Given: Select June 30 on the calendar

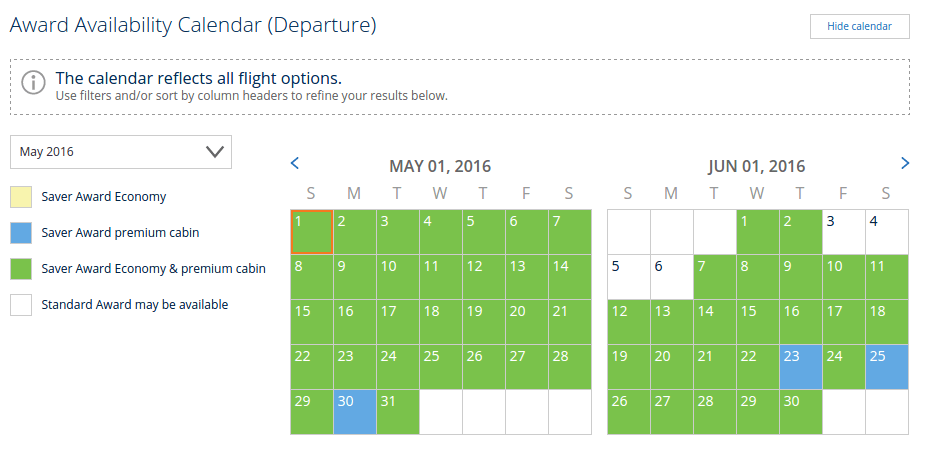Looking at the screenshot, I should (801, 412).
